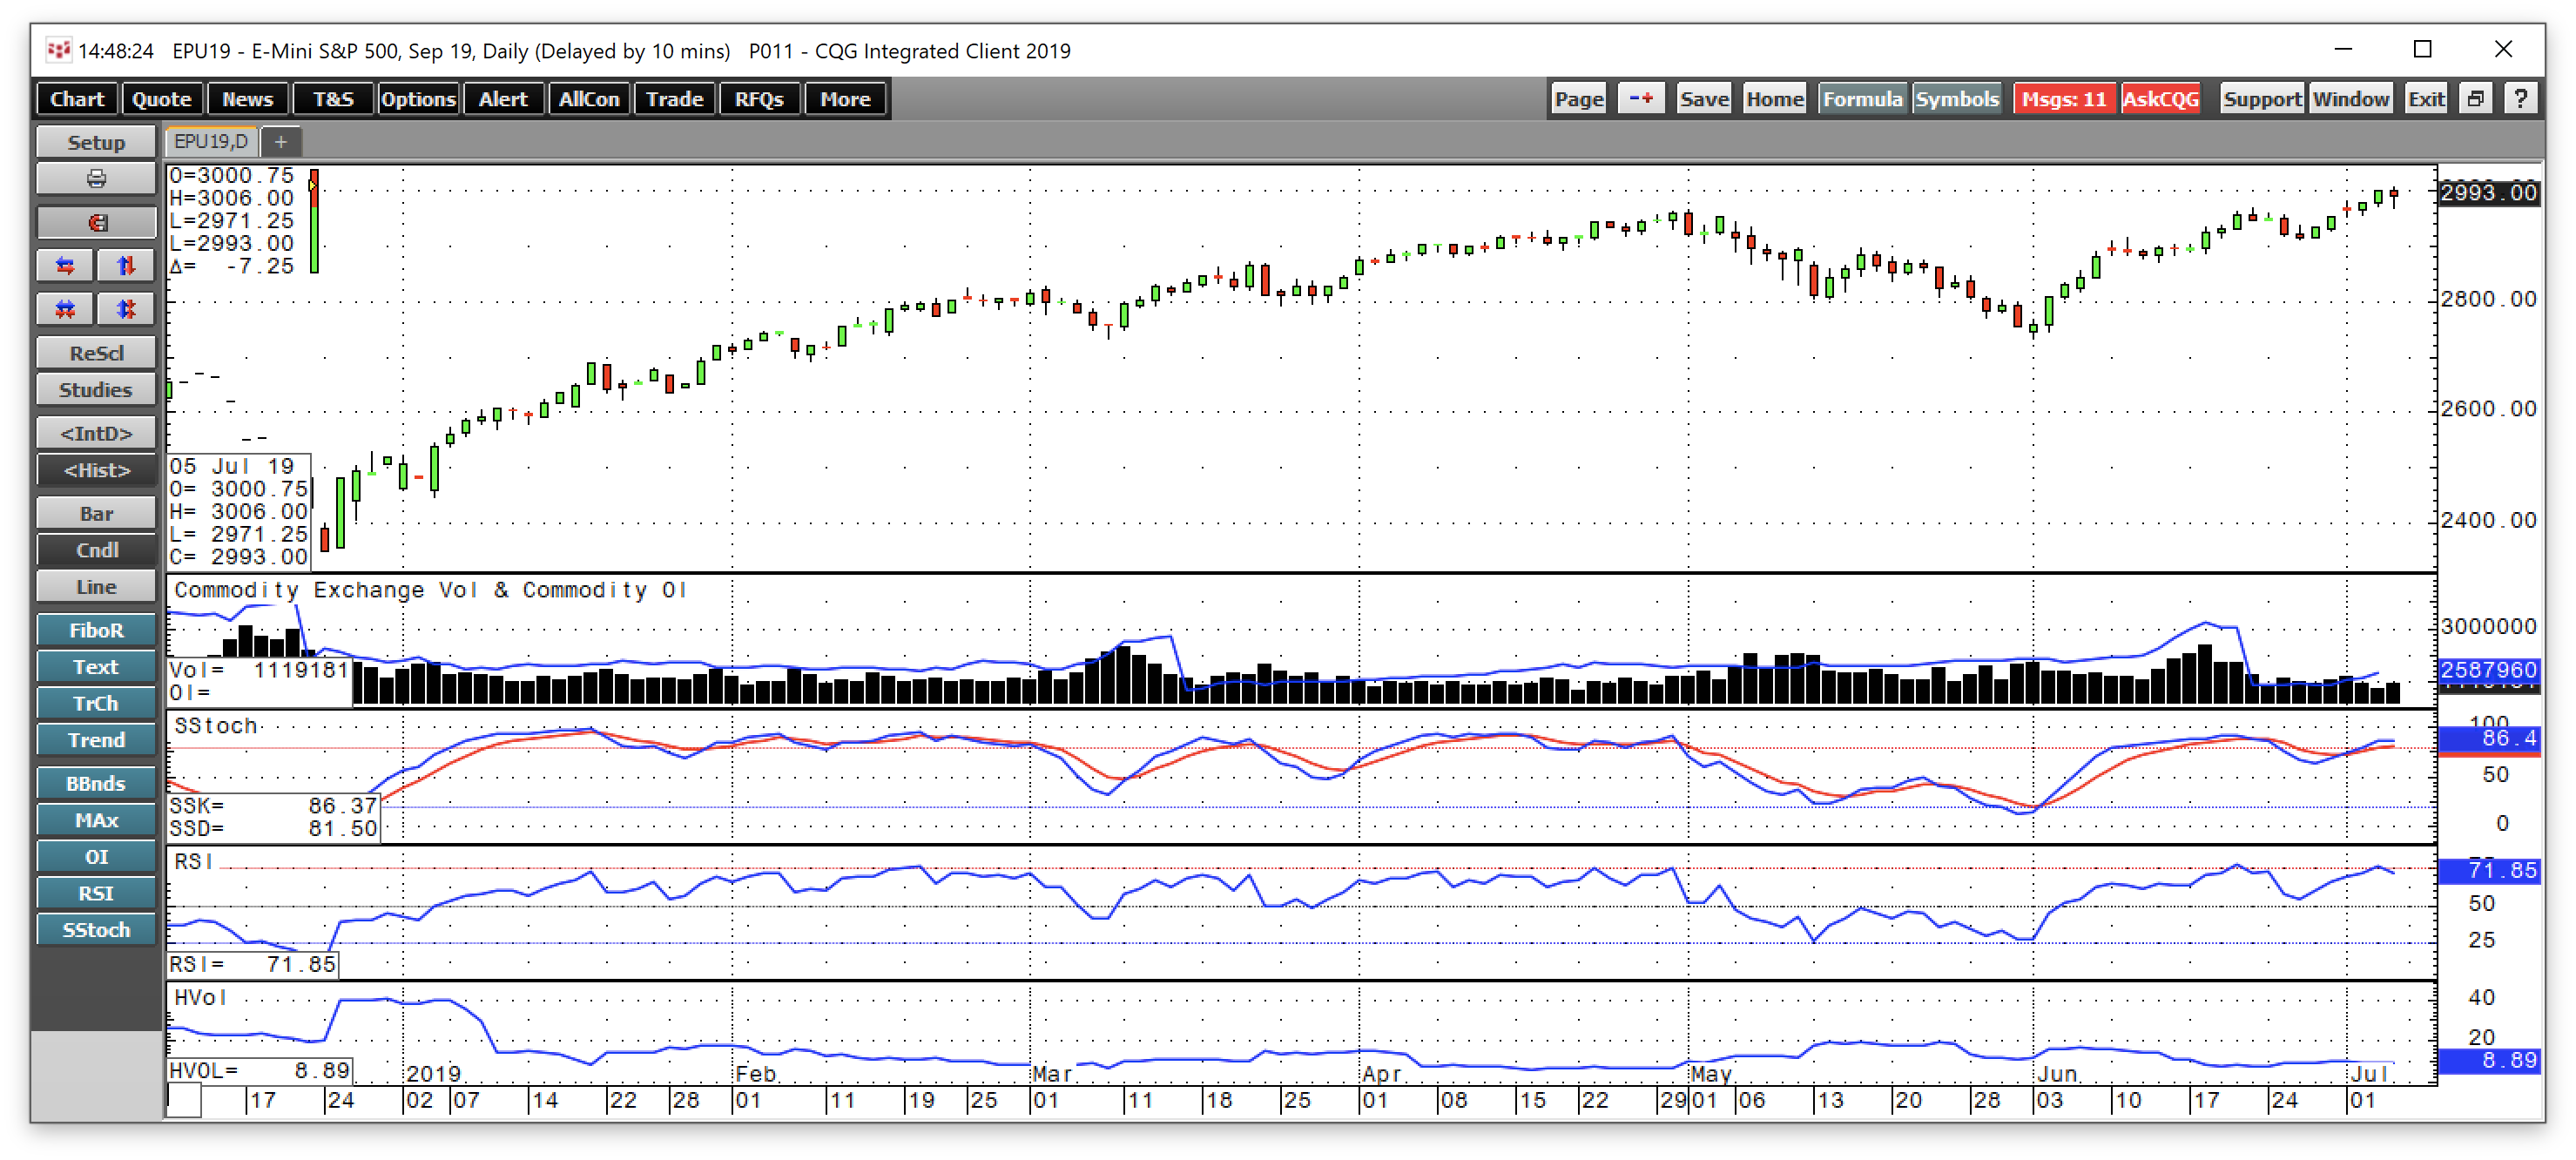Open the Alert menu
The height and width of the screenshot is (1160, 2576).
[x=503, y=99]
